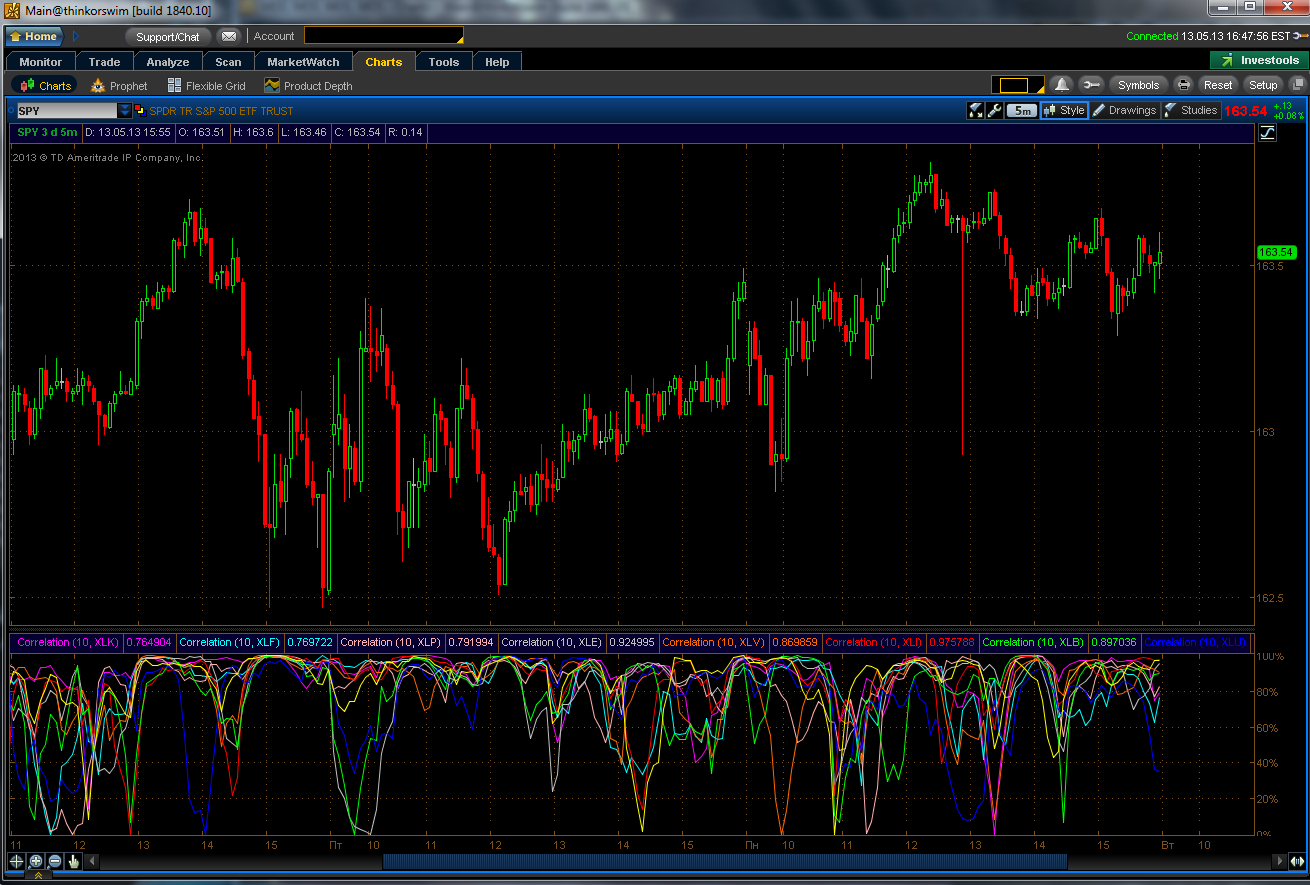This screenshot has height=885, width=1310.
Task: Open the Help tab
Action: [x=497, y=62]
